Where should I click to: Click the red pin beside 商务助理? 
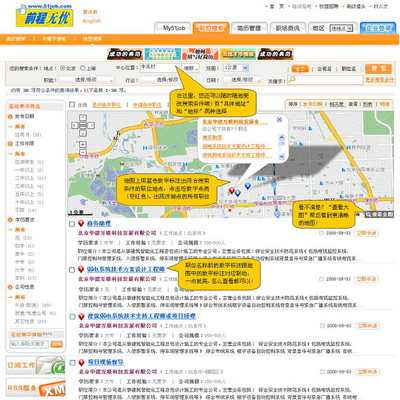click(81, 223)
